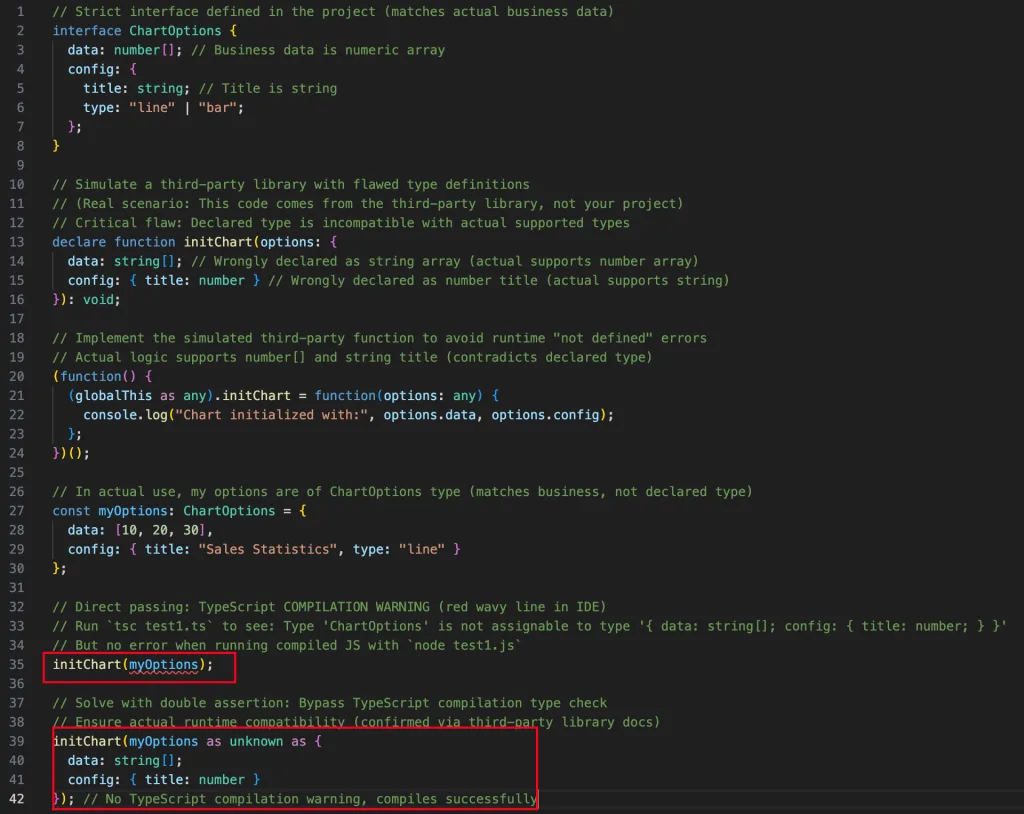Click the })(); closing the IIFE
The height and width of the screenshot is (814, 1024).
68,453
